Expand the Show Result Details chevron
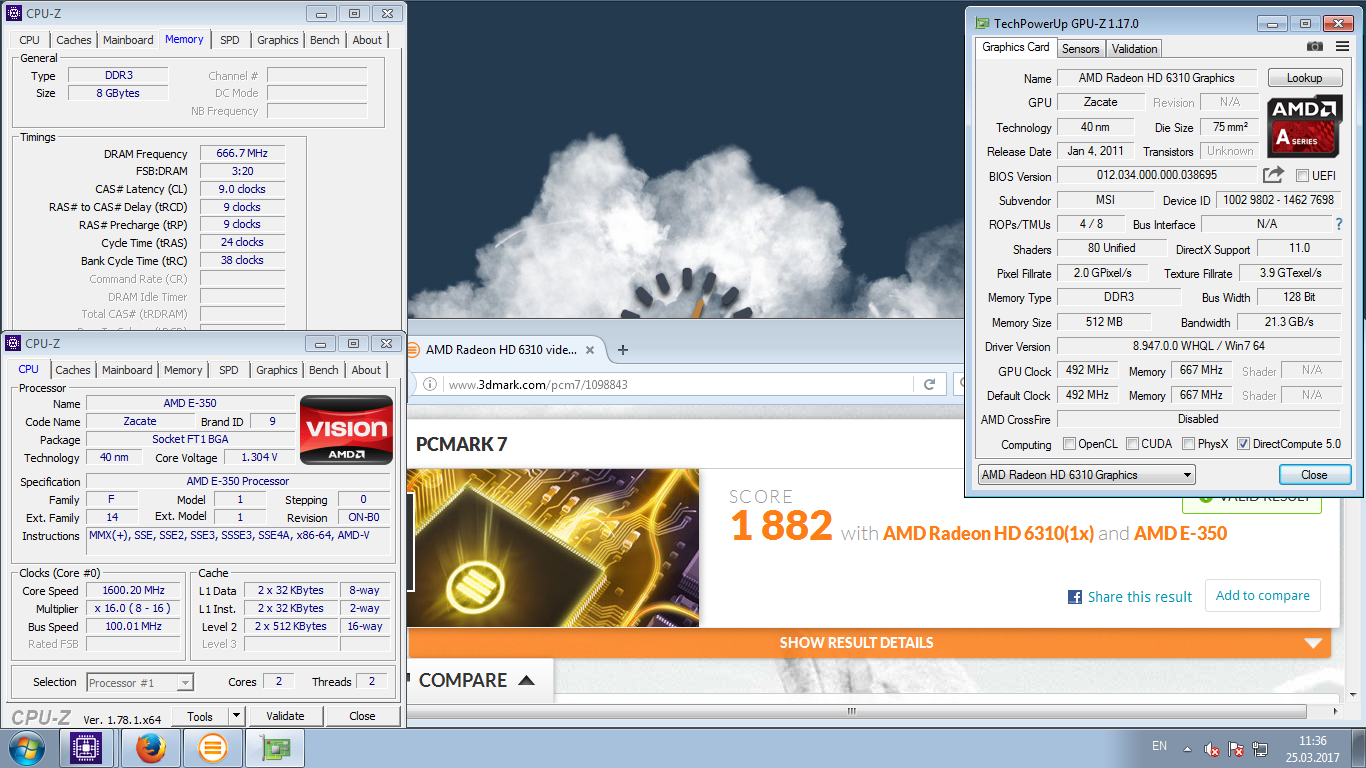Screen dimensions: 1366x768 point(1313,643)
